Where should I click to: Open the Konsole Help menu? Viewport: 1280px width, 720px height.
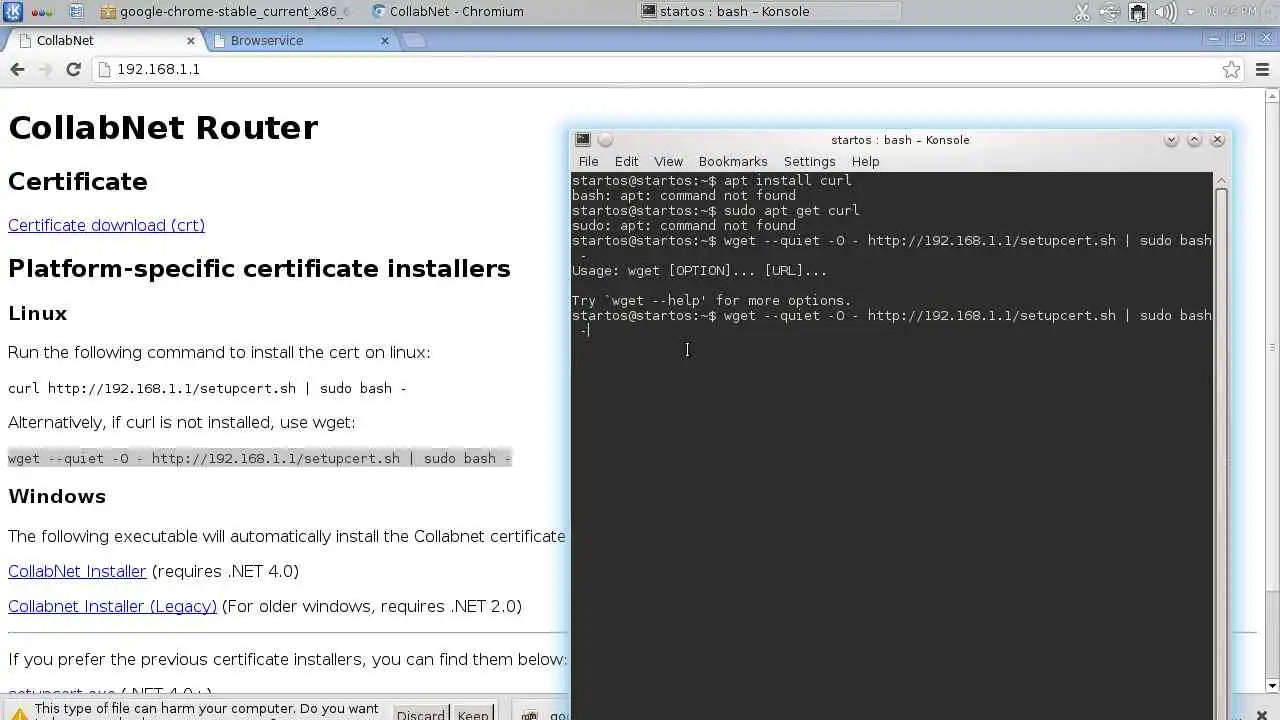[x=865, y=161]
